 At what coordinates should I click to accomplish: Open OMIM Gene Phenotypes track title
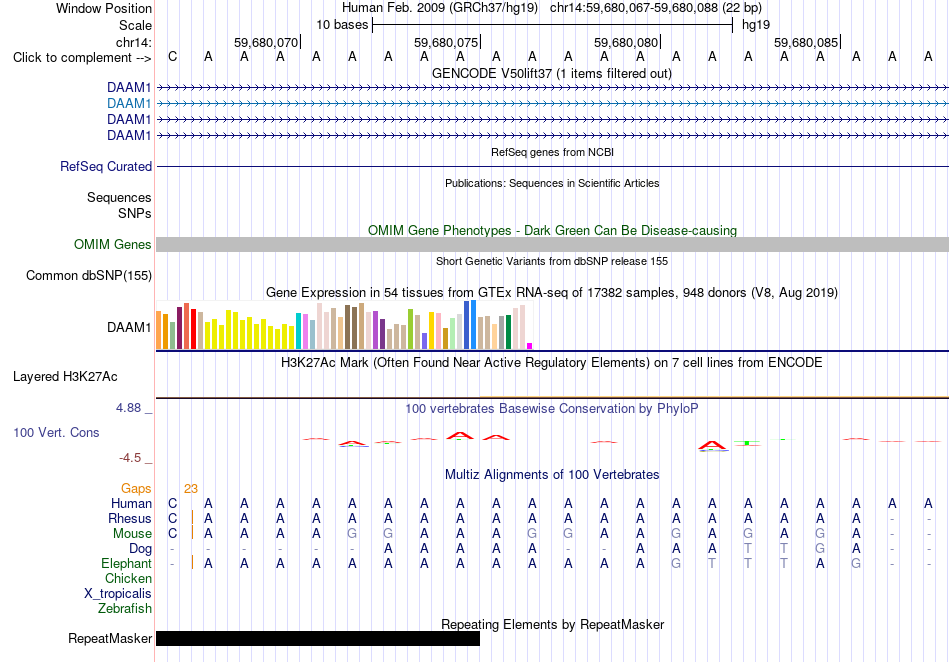pyautogui.click(x=552, y=230)
